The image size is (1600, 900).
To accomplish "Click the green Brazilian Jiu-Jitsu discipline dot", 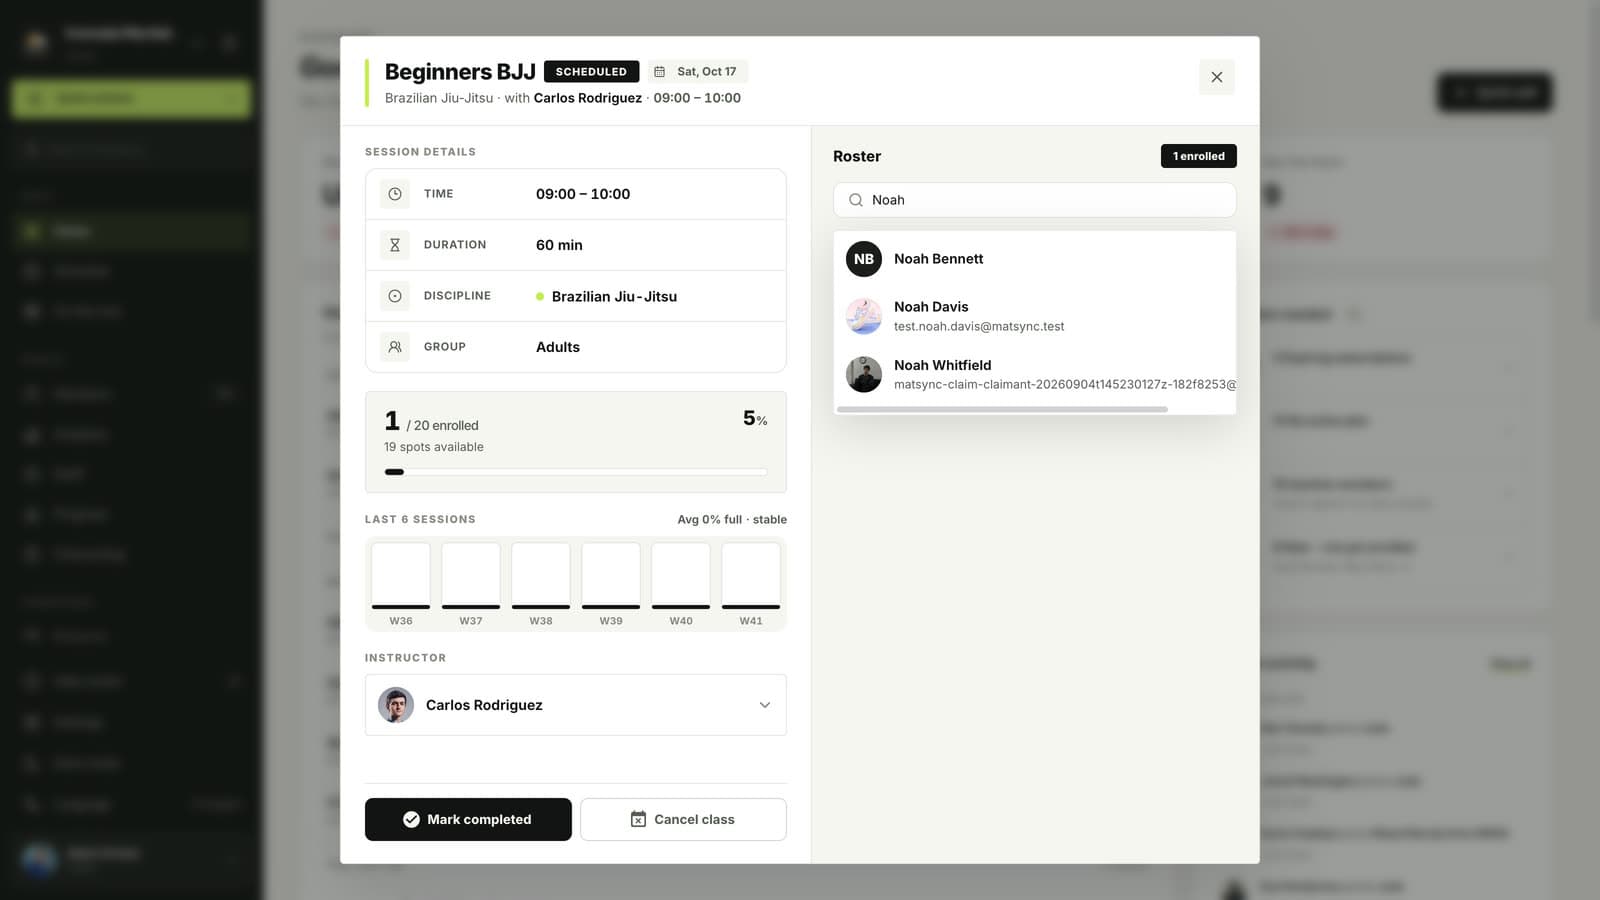I will (x=540, y=297).
